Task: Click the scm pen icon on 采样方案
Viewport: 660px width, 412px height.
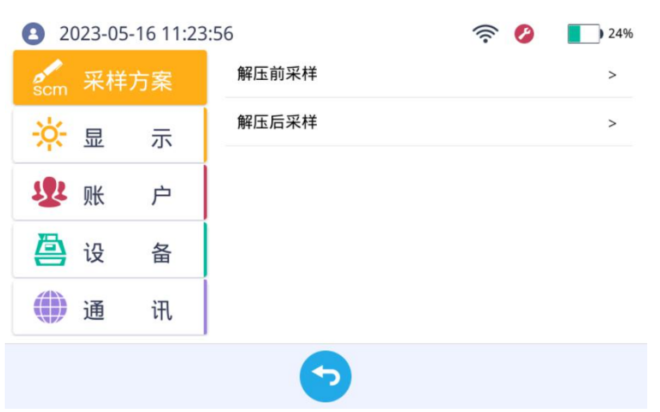Action: (x=49, y=79)
